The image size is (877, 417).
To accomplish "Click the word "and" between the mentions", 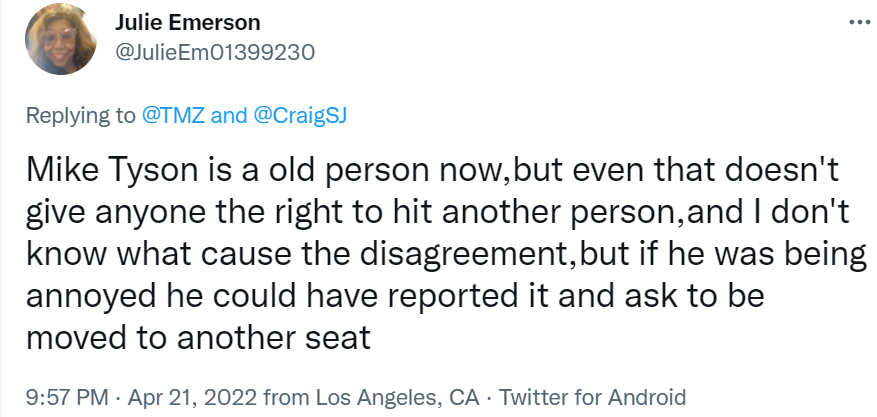I will pos(229,115).
